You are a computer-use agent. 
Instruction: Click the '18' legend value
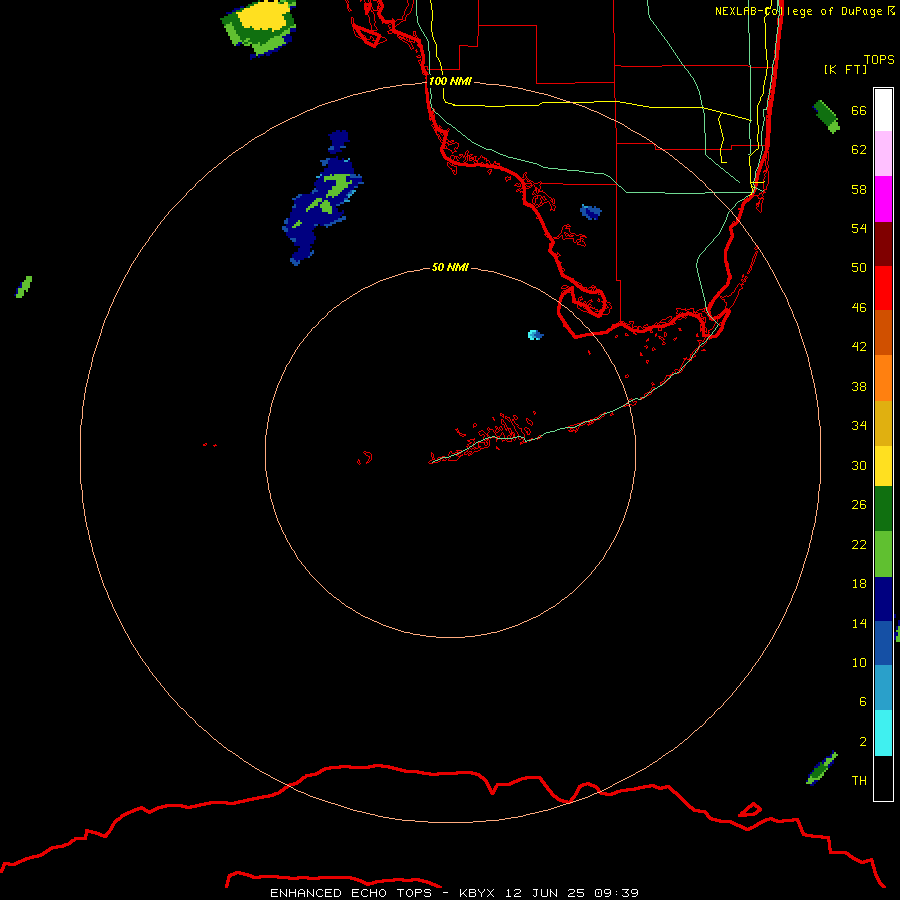point(859,584)
